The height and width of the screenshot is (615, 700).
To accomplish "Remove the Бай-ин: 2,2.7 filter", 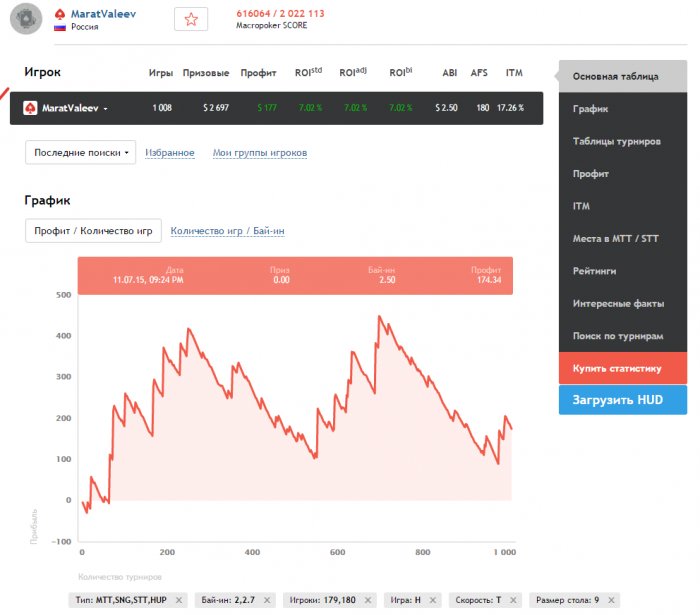I will click(x=267, y=600).
